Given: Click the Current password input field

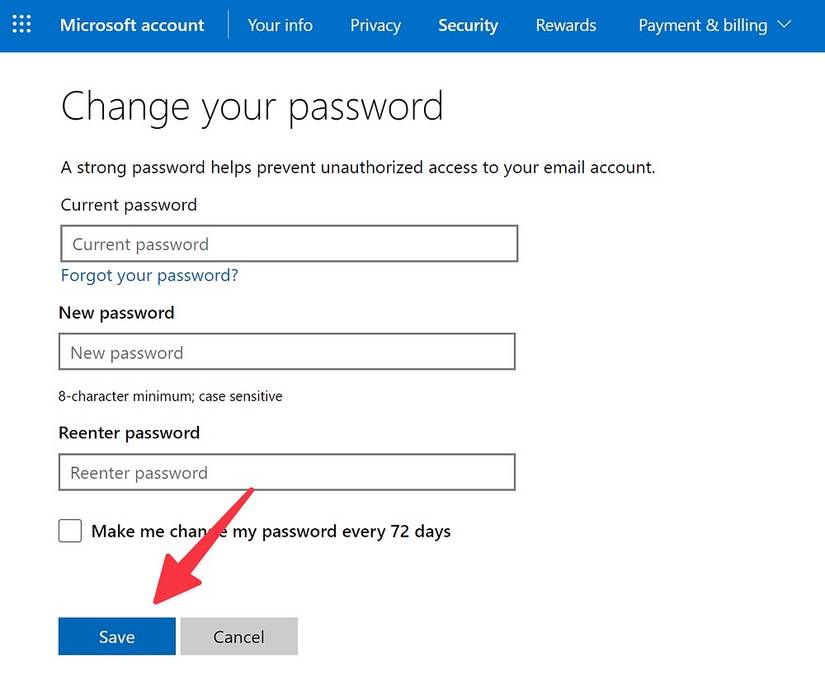Looking at the screenshot, I should tap(288, 243).
